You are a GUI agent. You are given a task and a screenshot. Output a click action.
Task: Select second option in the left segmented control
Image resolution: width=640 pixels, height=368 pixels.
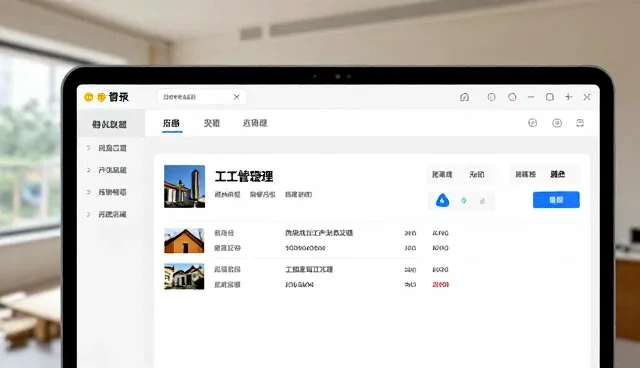pyautogui.click(x=477, y=175)
